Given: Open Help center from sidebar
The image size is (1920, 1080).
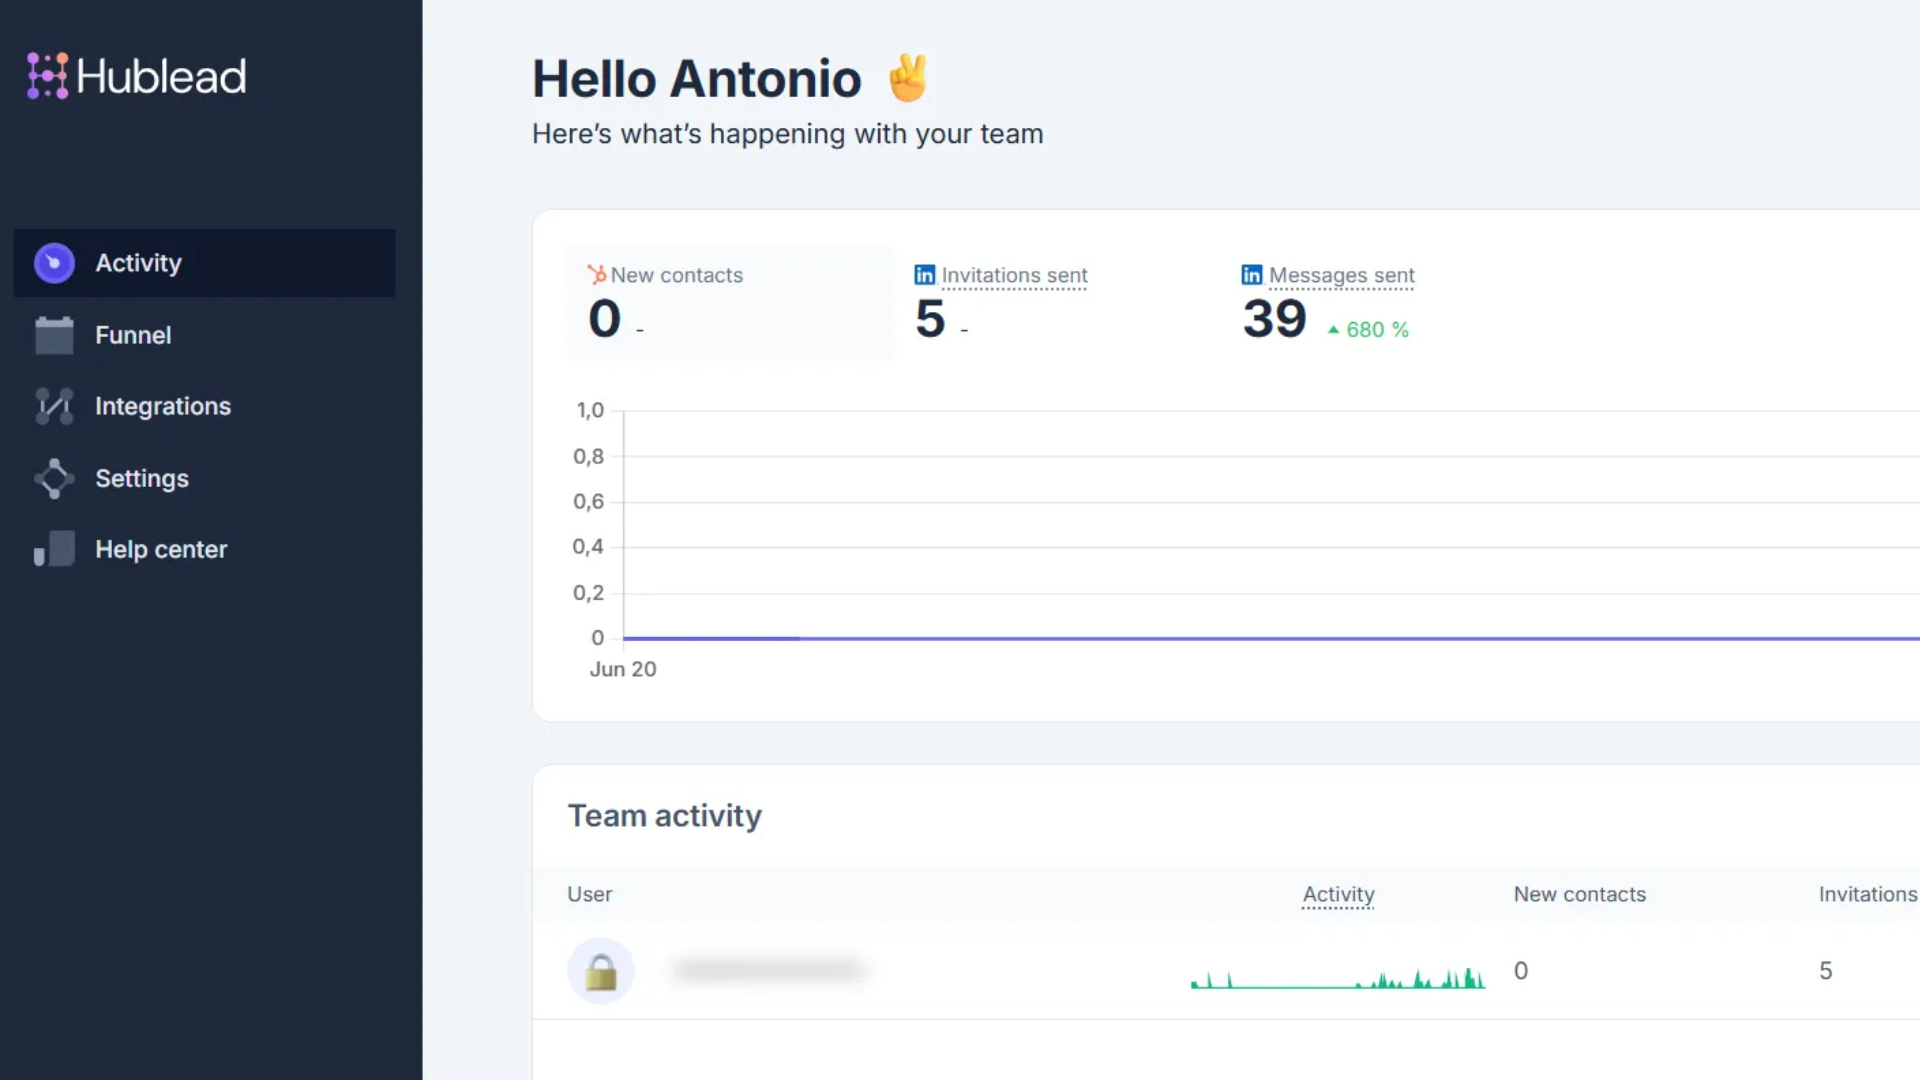Looking at the screenshot, I should tap(161, 549).
